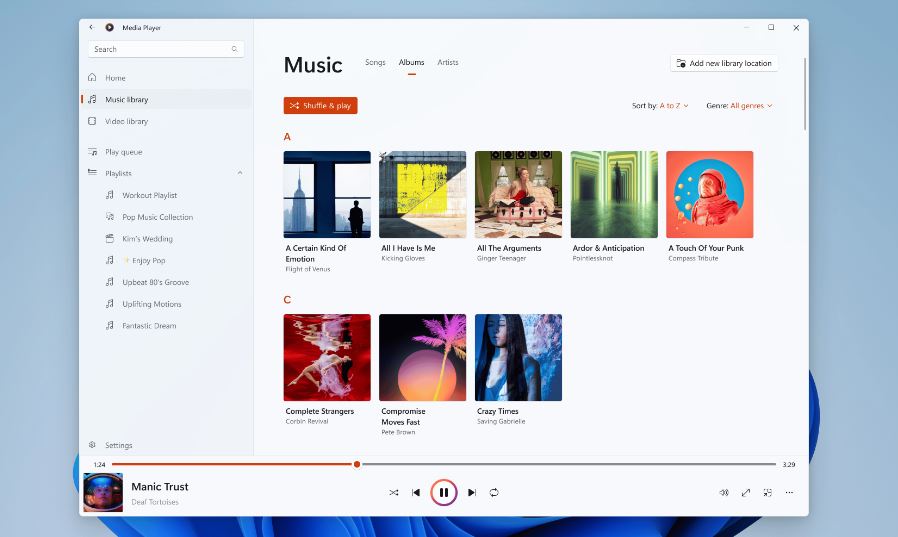The width and height of the screenshot is (898, 537).
Task: Click the vertical scrollbar of album list
Action: 805,94
